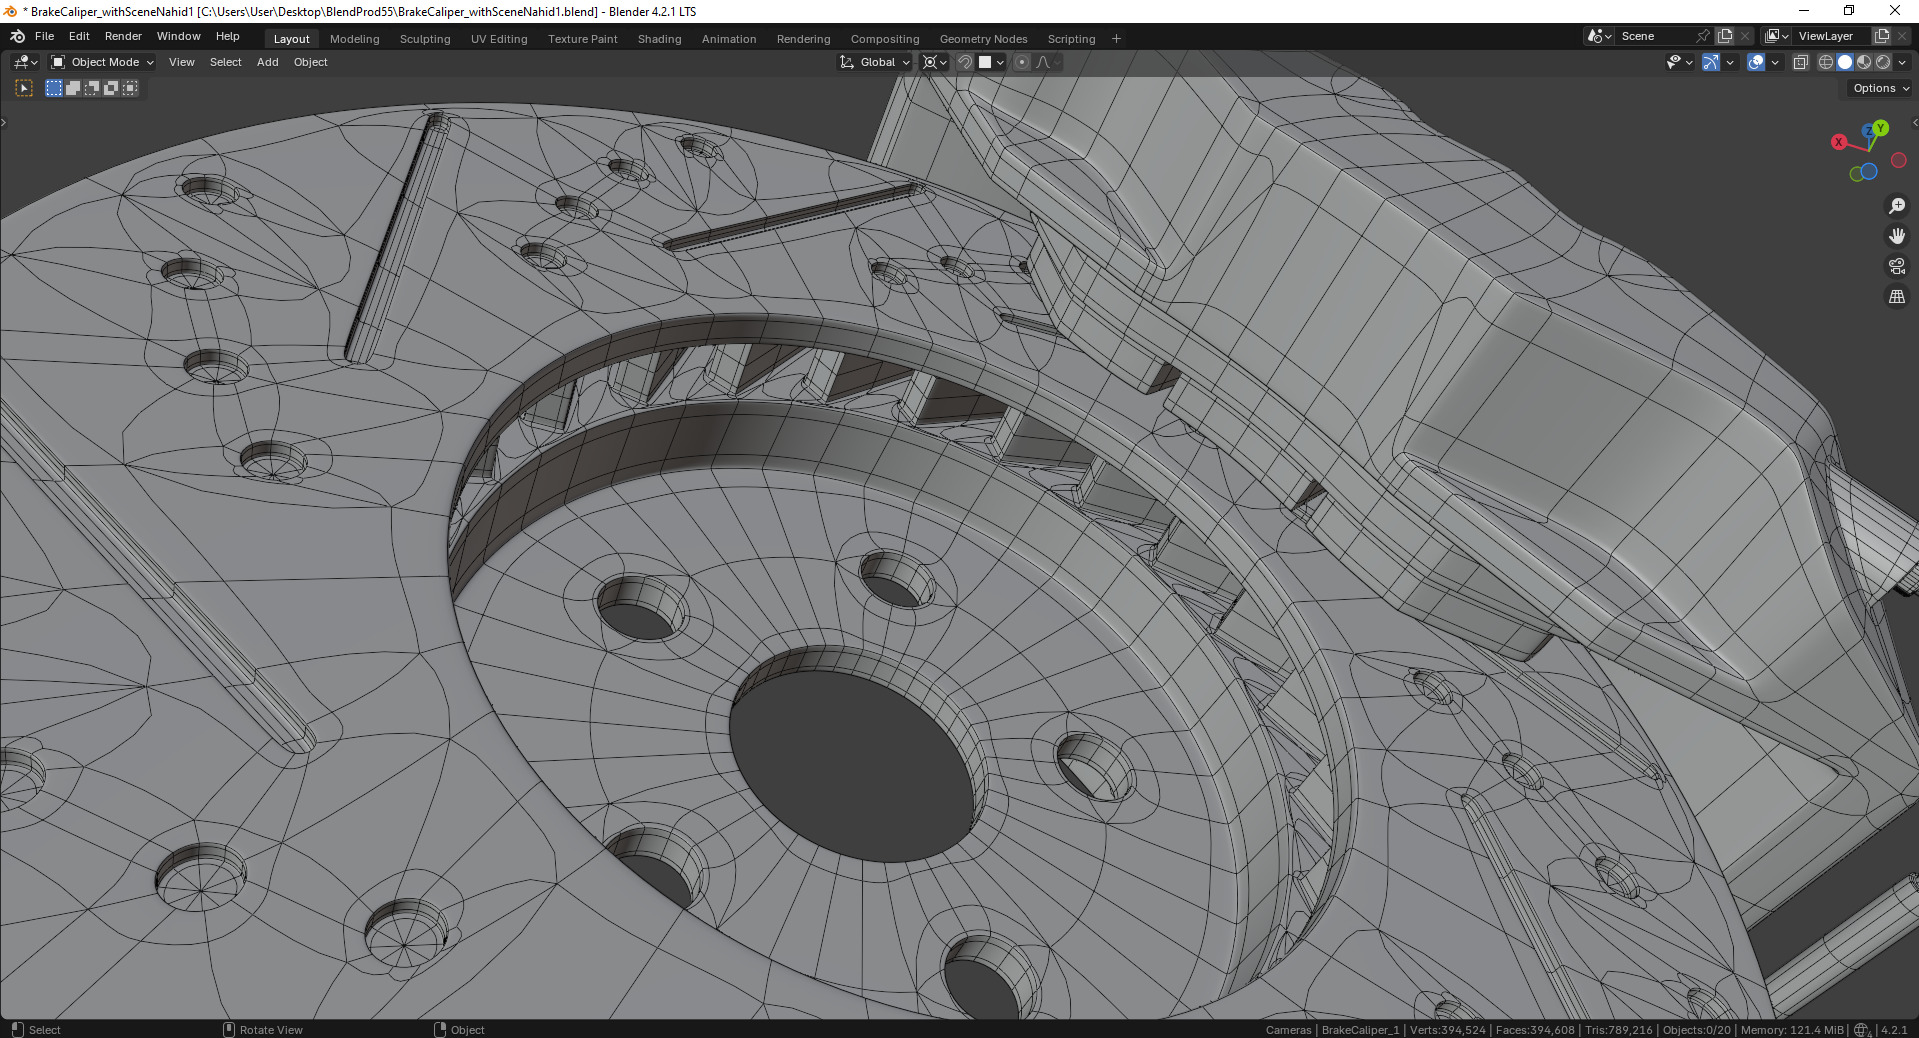
Task: Open the viewport Add menu
Action: [x=268, y=62]
